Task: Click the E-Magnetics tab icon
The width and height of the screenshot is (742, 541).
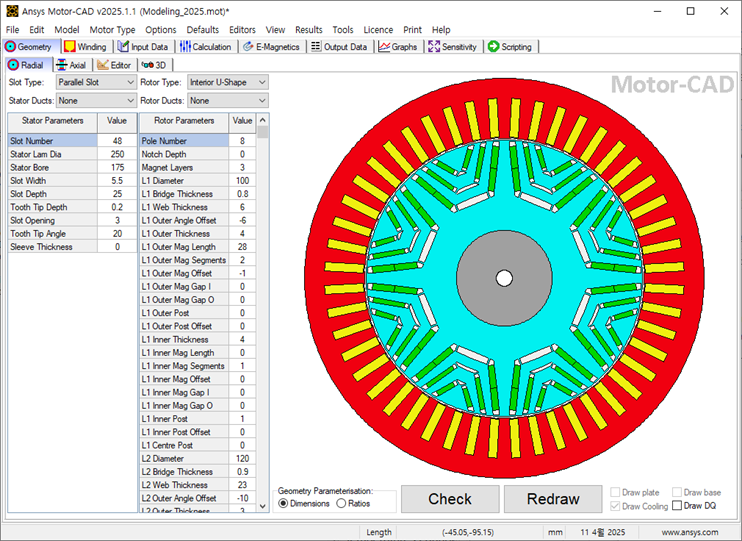Action: pos(248,46)
